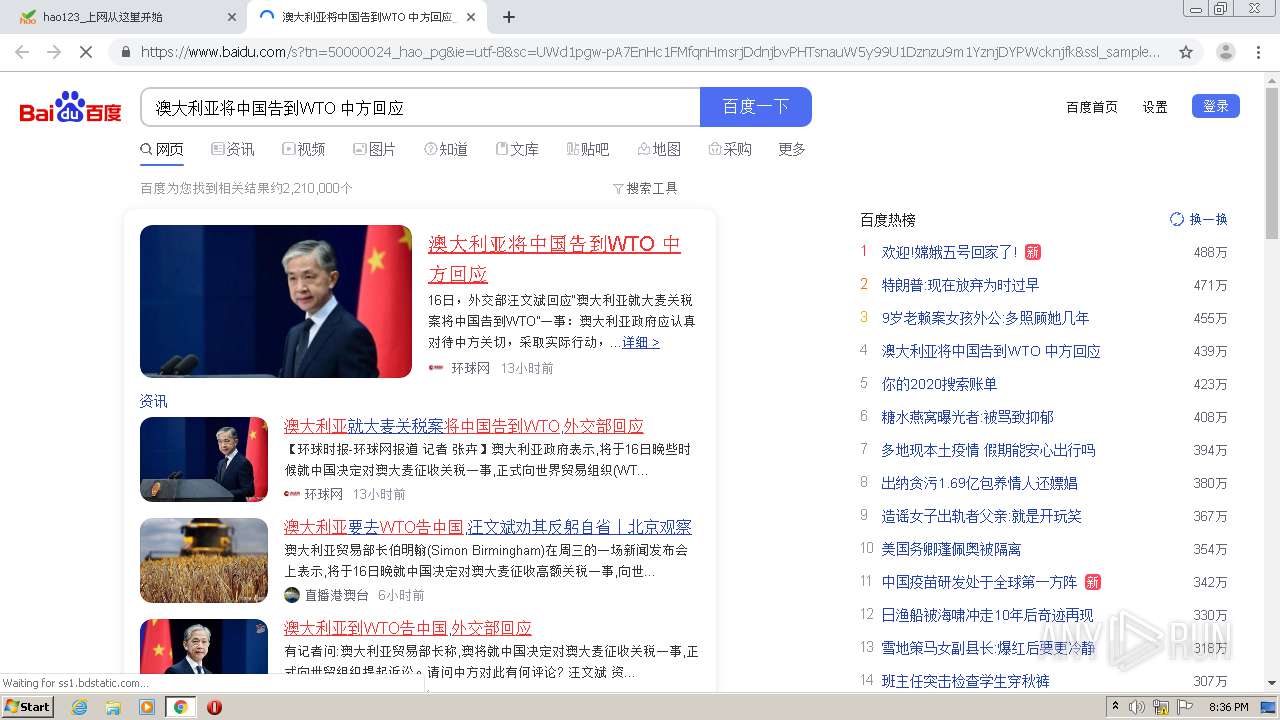Open 澳大利亚到WTO告中国,外交部回应 headline
This screenshot has height=720, width=1280.
408,628
